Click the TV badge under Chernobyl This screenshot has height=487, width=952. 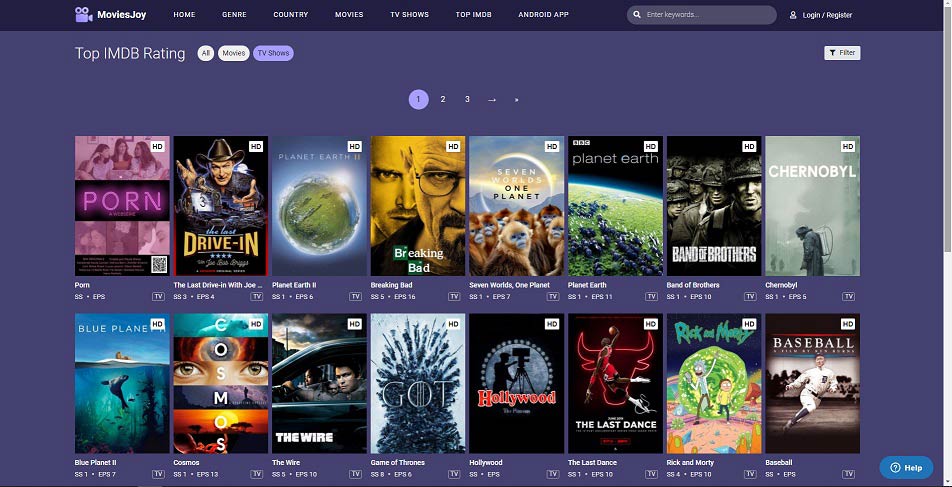(x=849, y=296)
